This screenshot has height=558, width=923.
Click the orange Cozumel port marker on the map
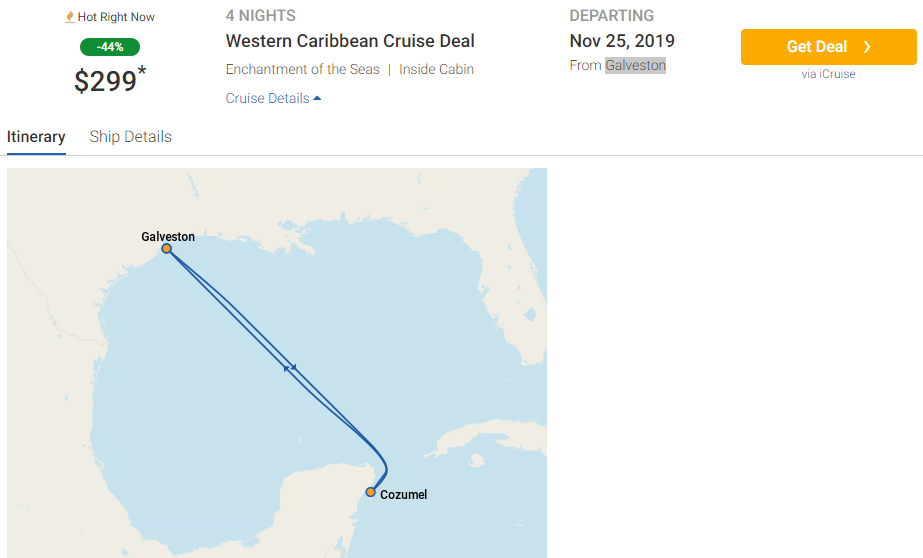[x=371, y=492]
